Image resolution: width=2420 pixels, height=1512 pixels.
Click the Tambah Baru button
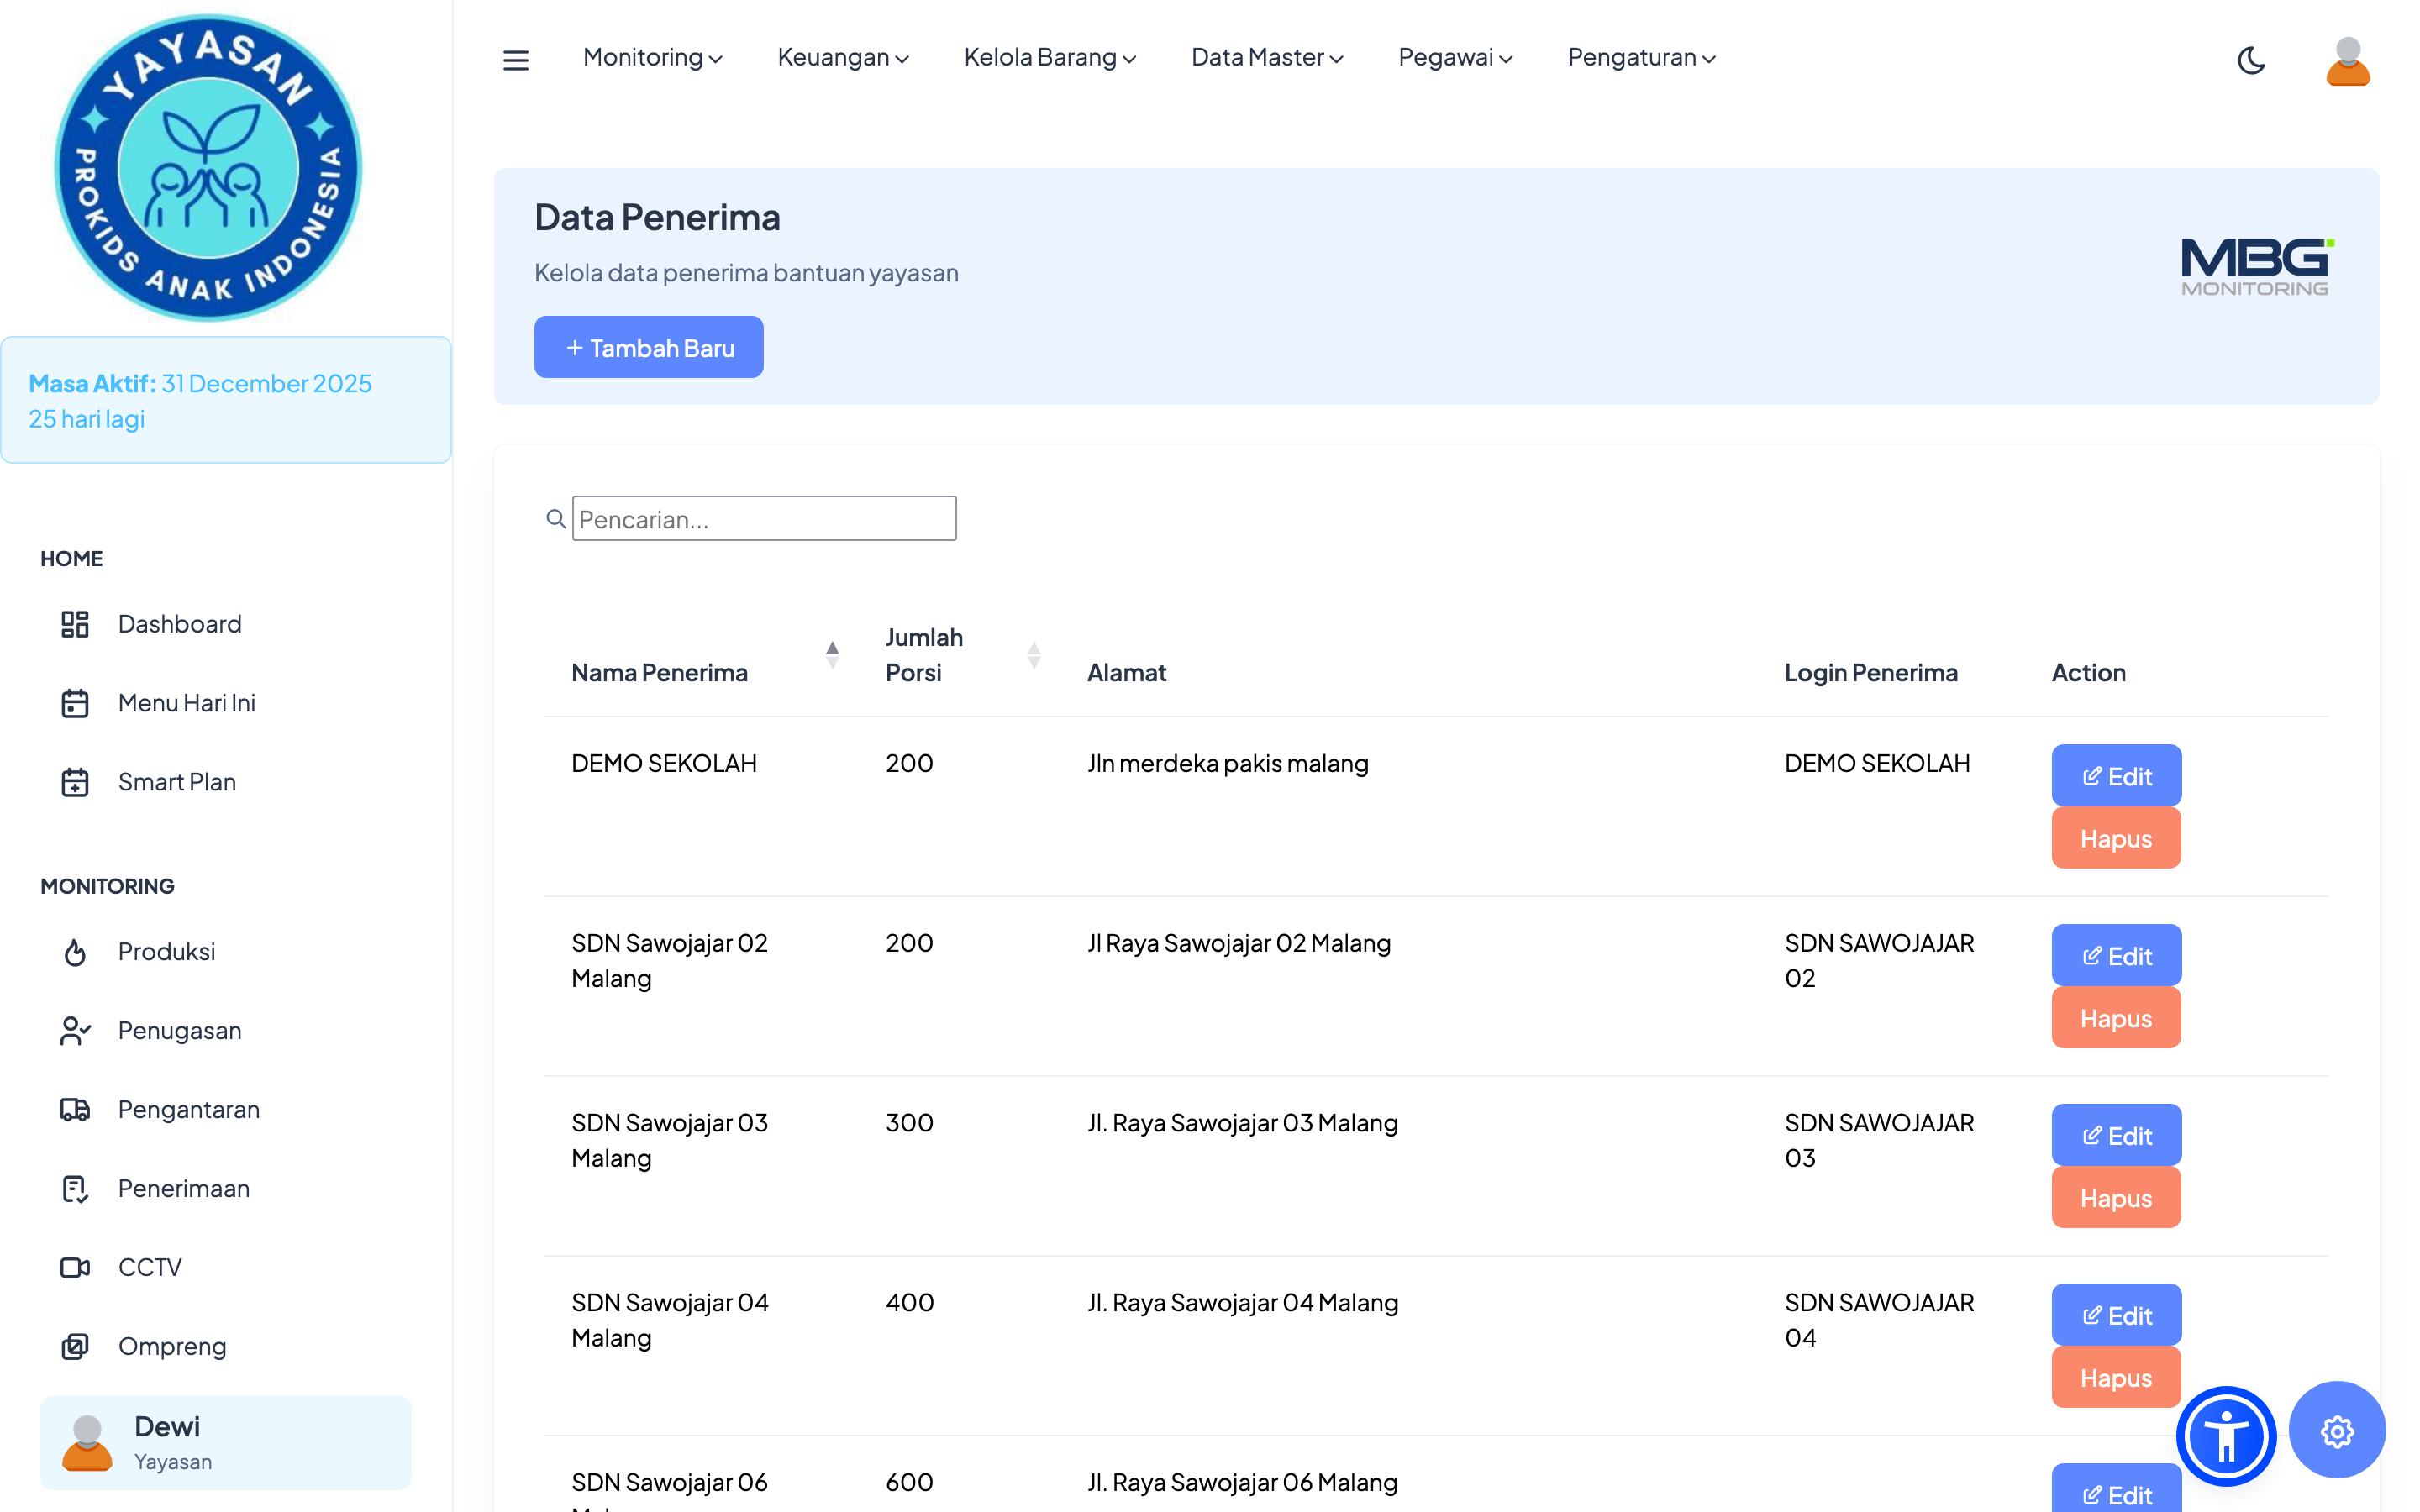648,347
